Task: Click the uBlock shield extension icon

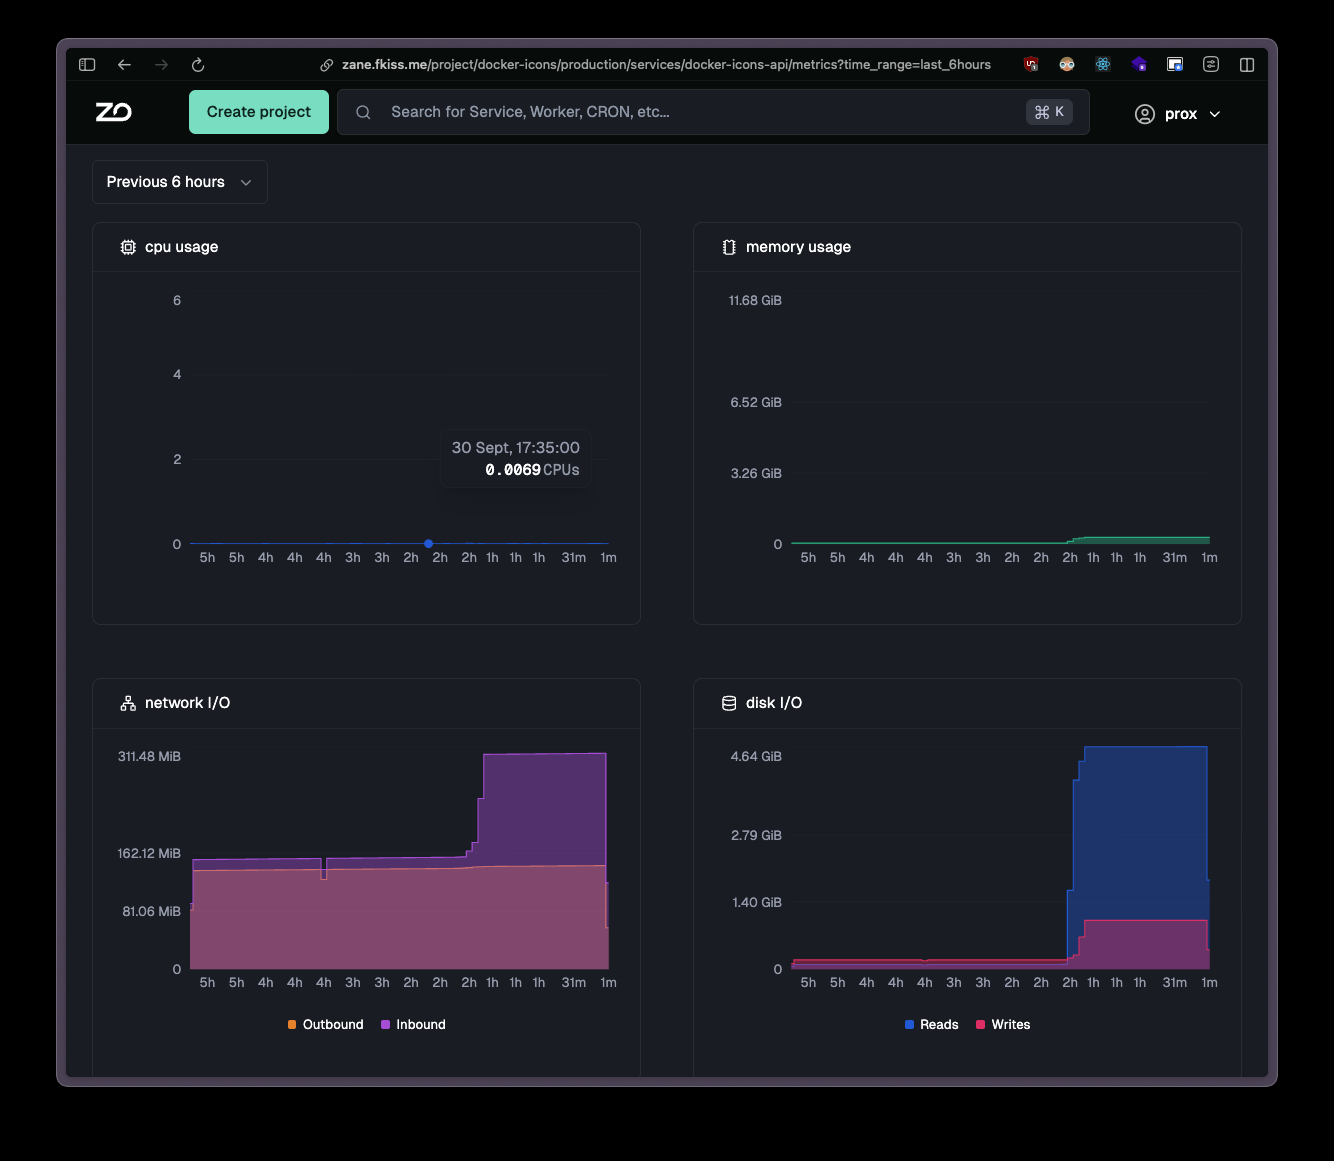Action: (x=1031, y=64)
